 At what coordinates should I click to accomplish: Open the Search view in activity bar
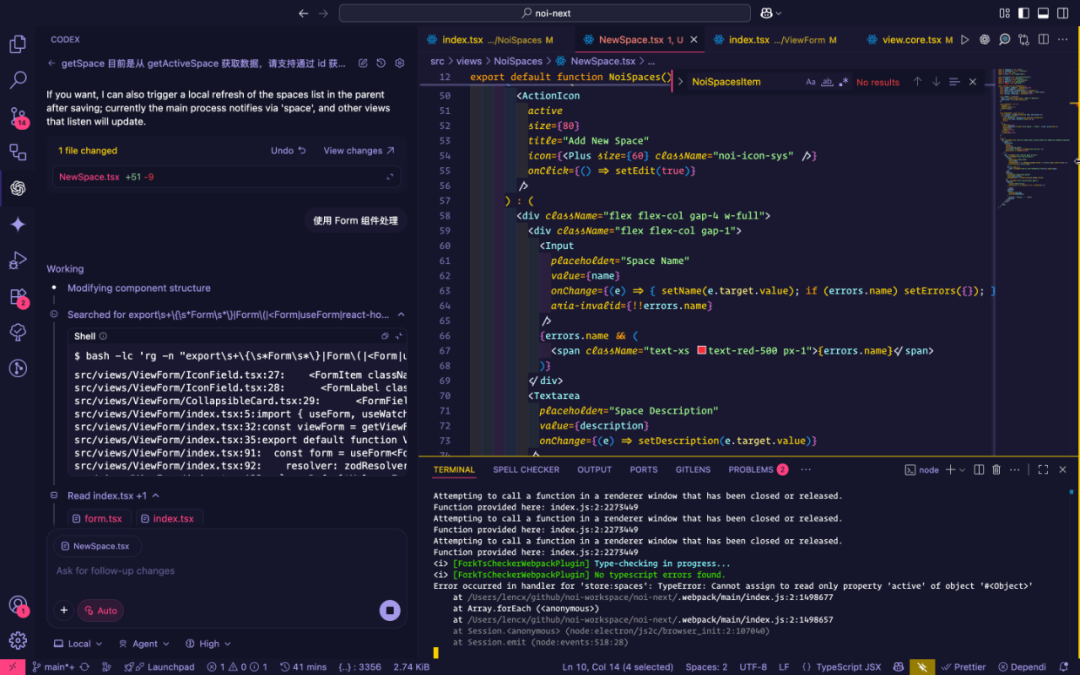tap(18, 80)
